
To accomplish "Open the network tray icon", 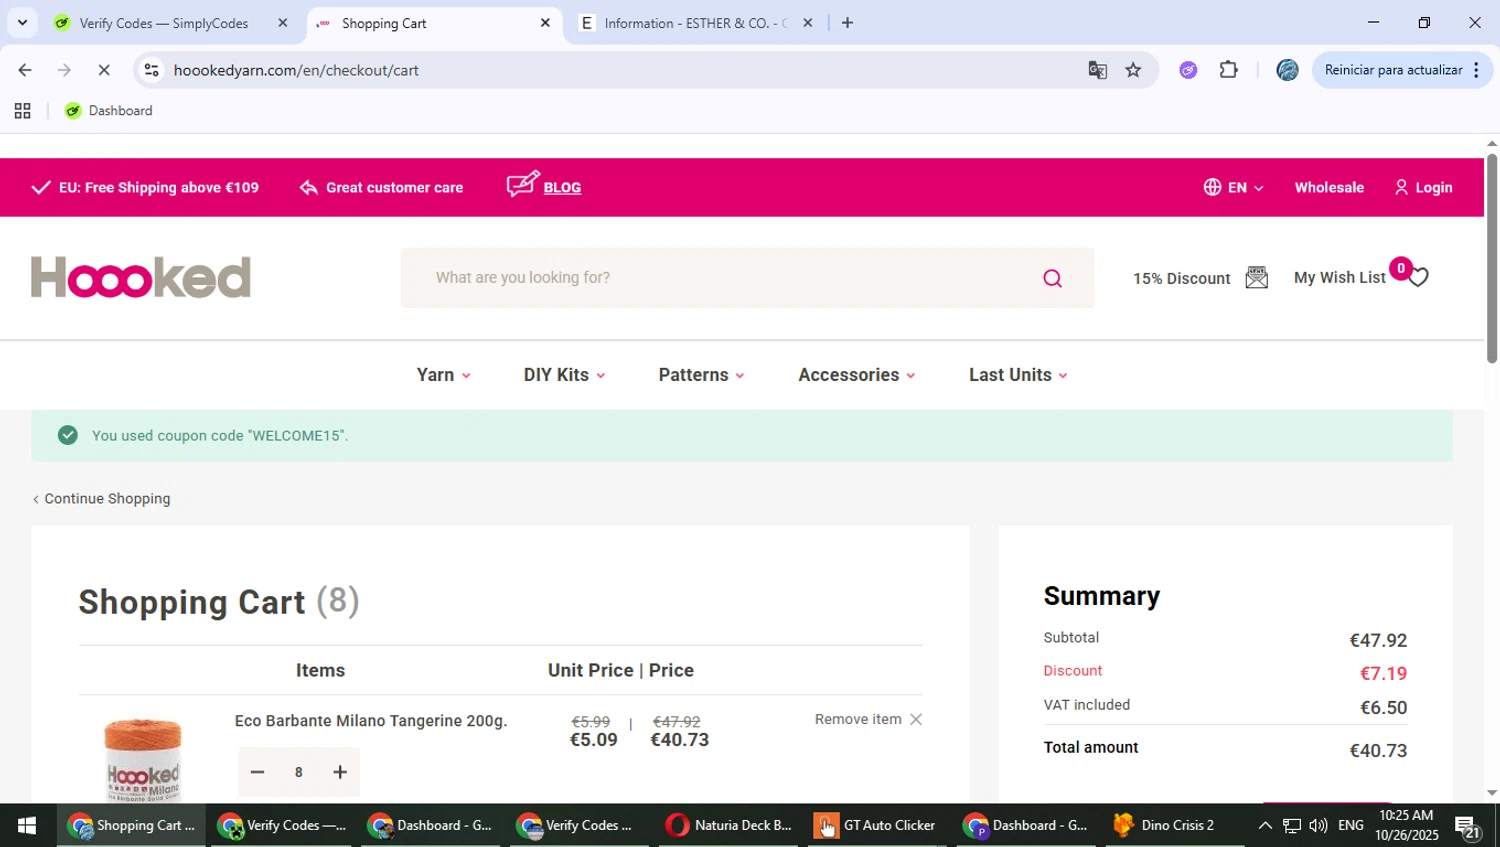I will tap(1292, 825).
